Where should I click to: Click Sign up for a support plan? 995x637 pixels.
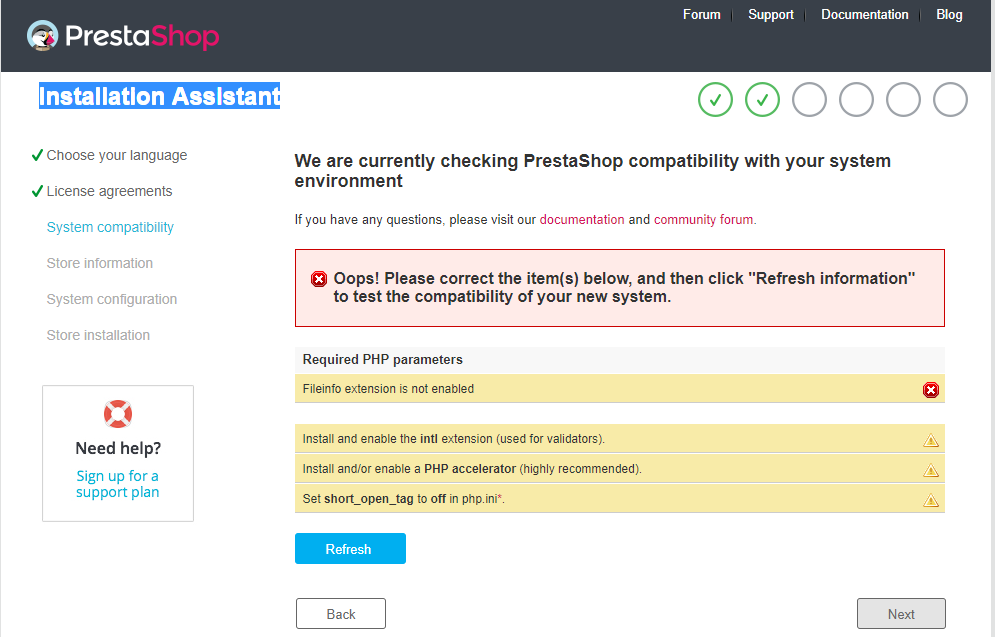118,484
